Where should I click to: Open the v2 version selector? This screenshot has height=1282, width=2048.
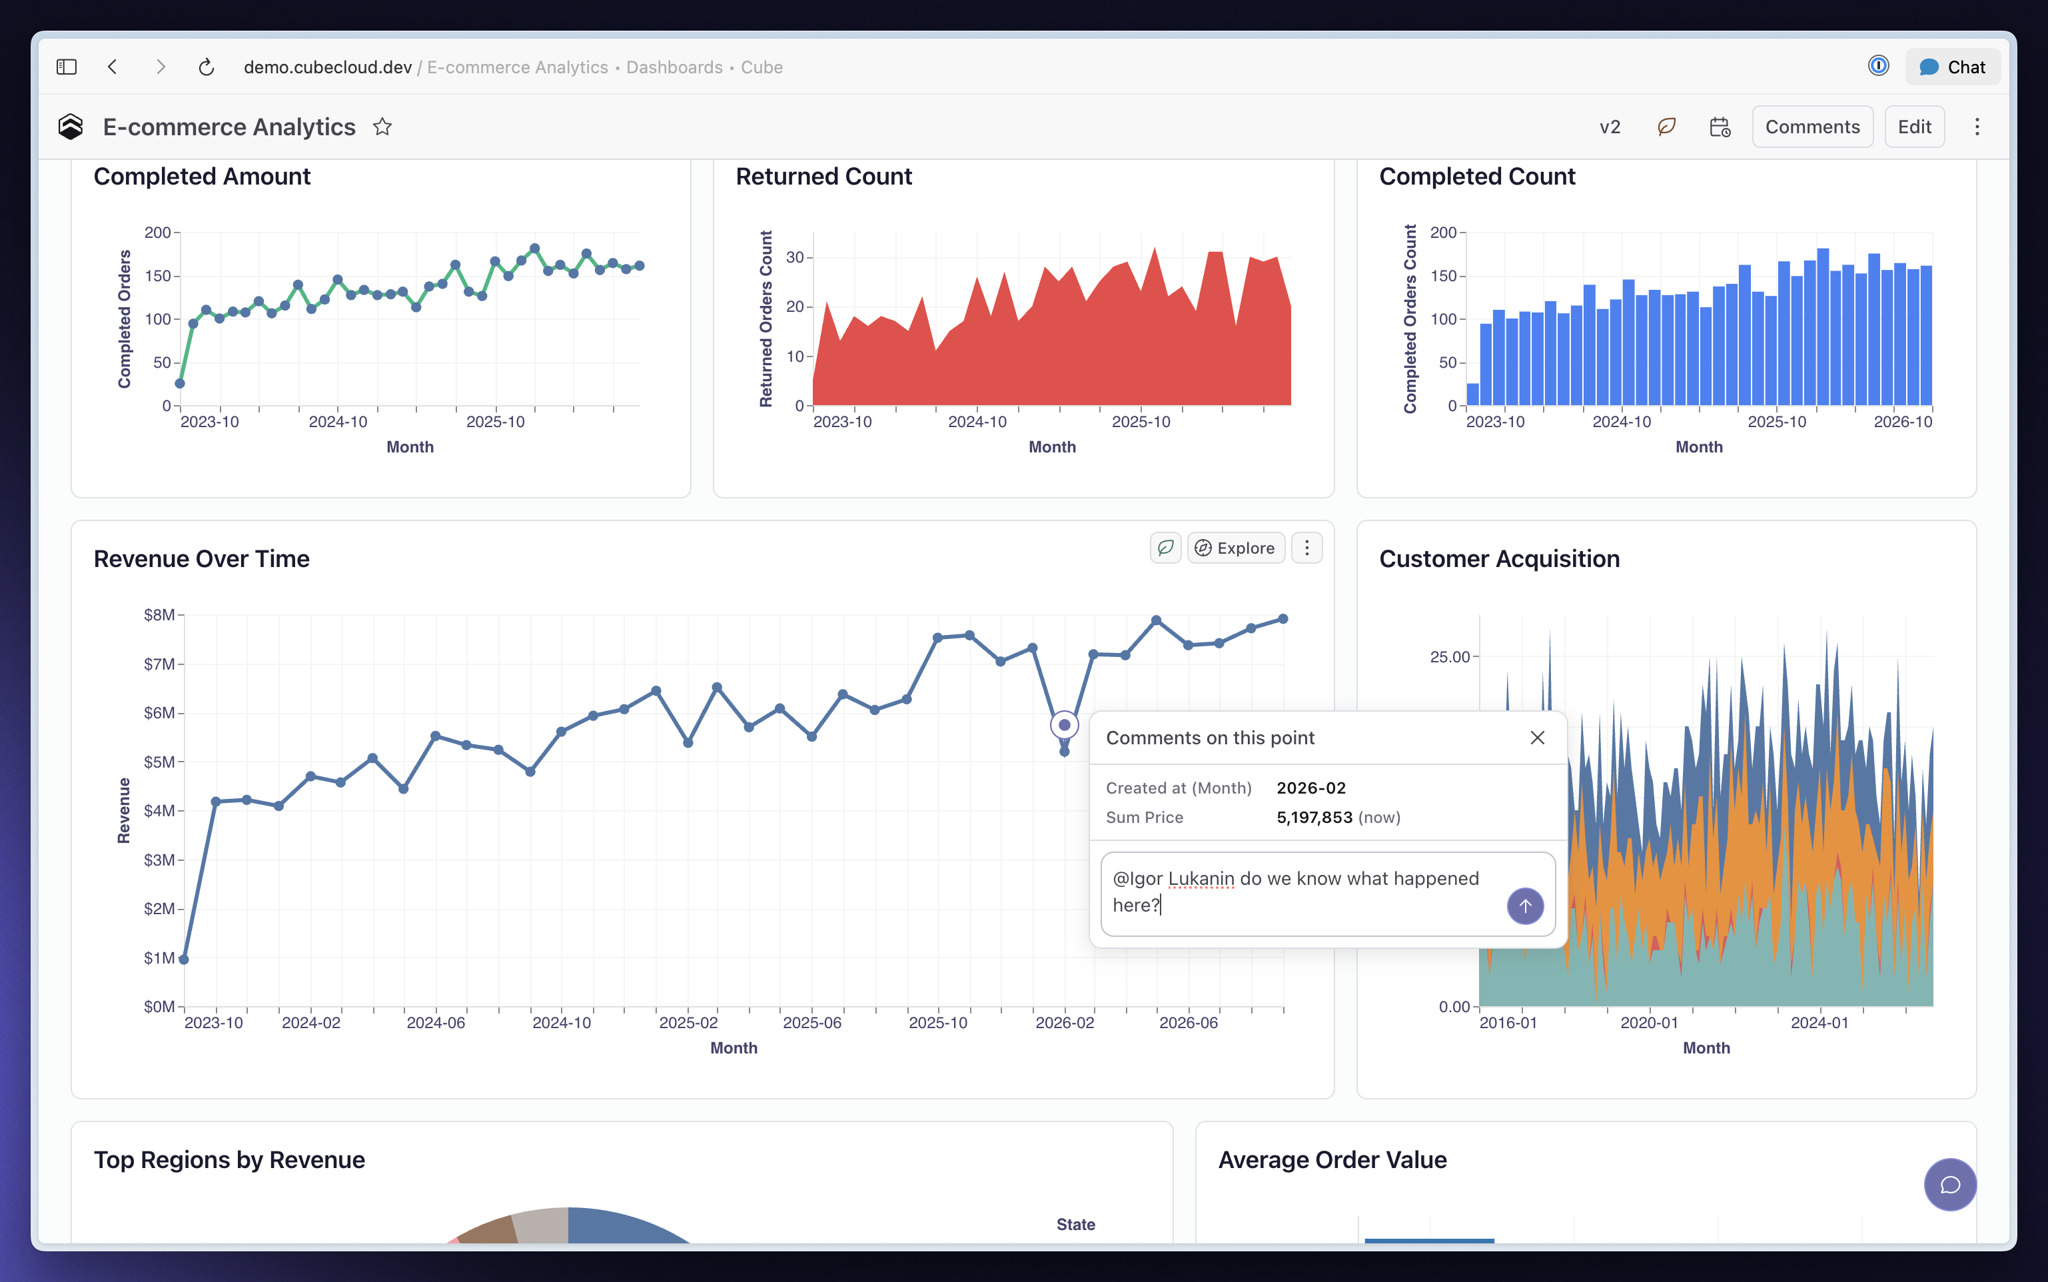(x=1610, y=127)
